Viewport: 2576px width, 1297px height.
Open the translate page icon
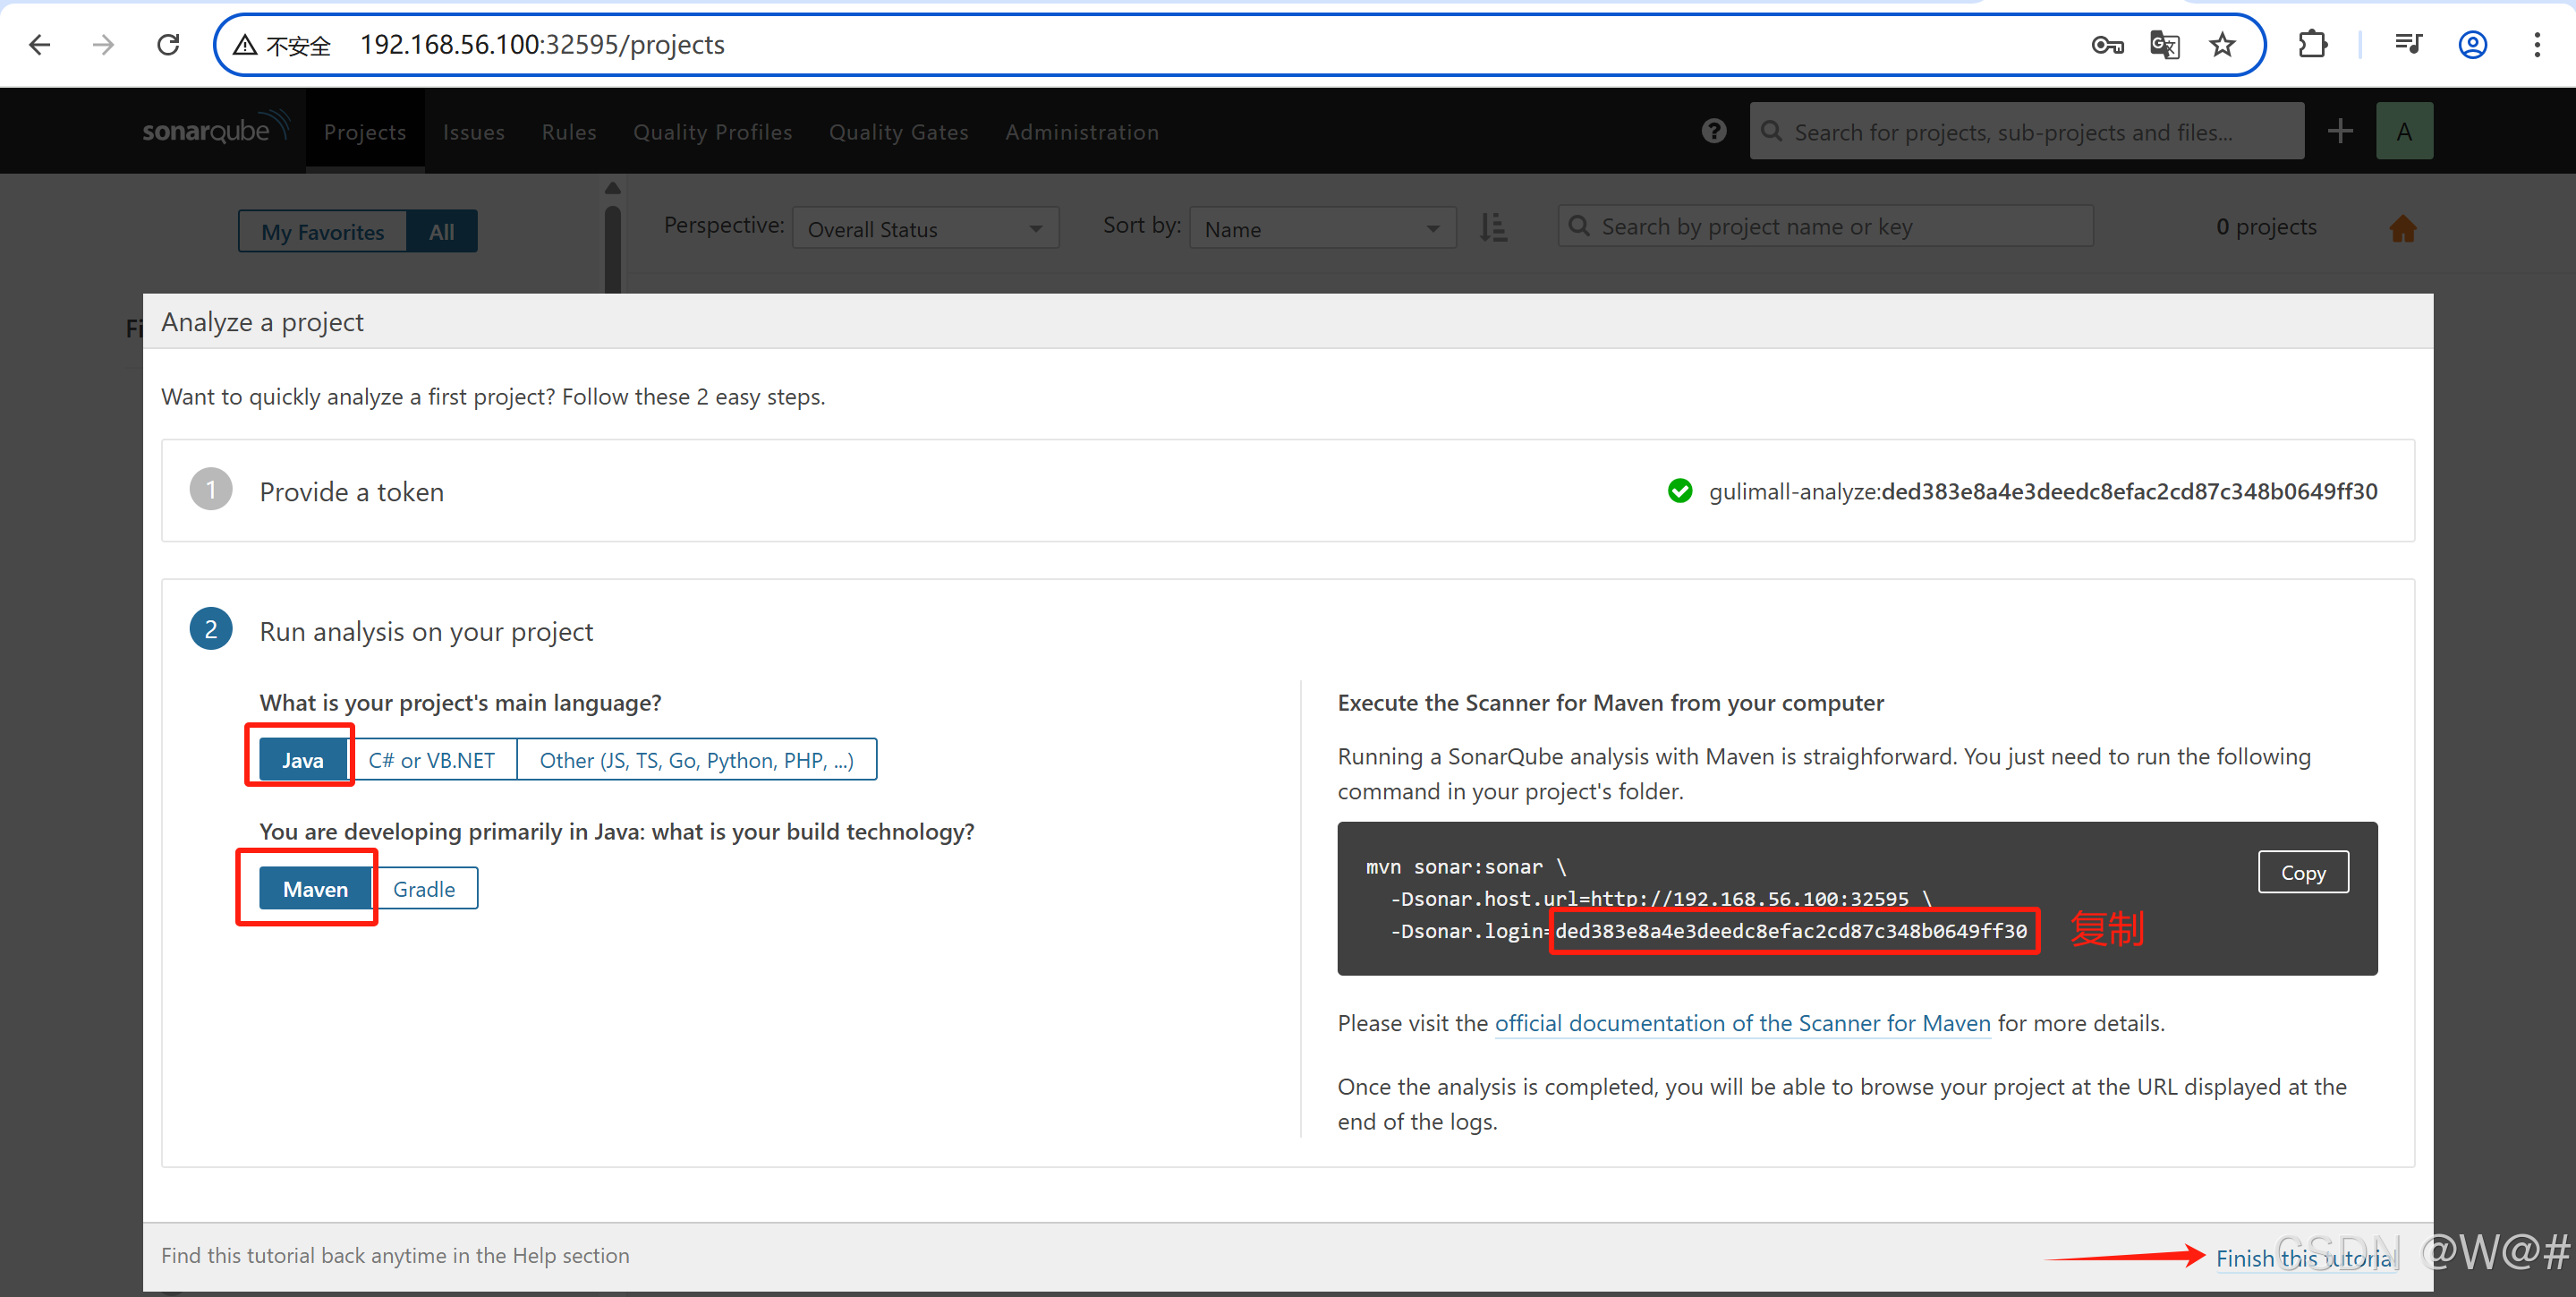click(2164, 45)
